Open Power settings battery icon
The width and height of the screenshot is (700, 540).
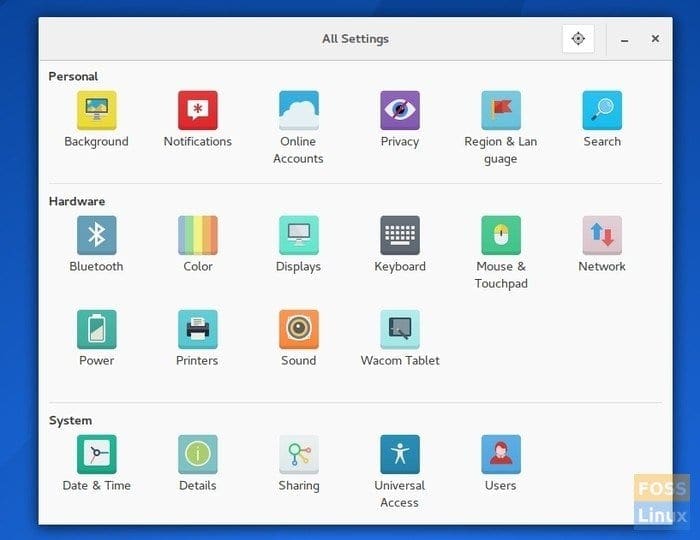pyautogui.click(x=96, y=329)
